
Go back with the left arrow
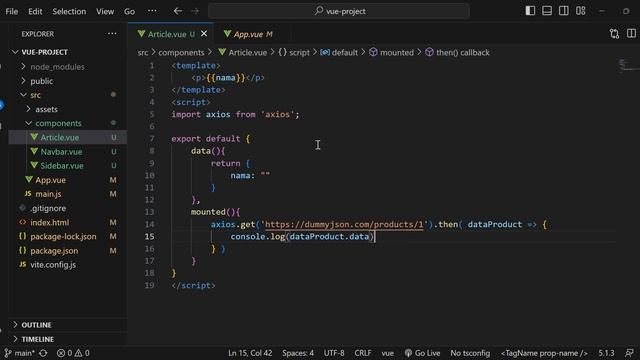coord(178,11)
